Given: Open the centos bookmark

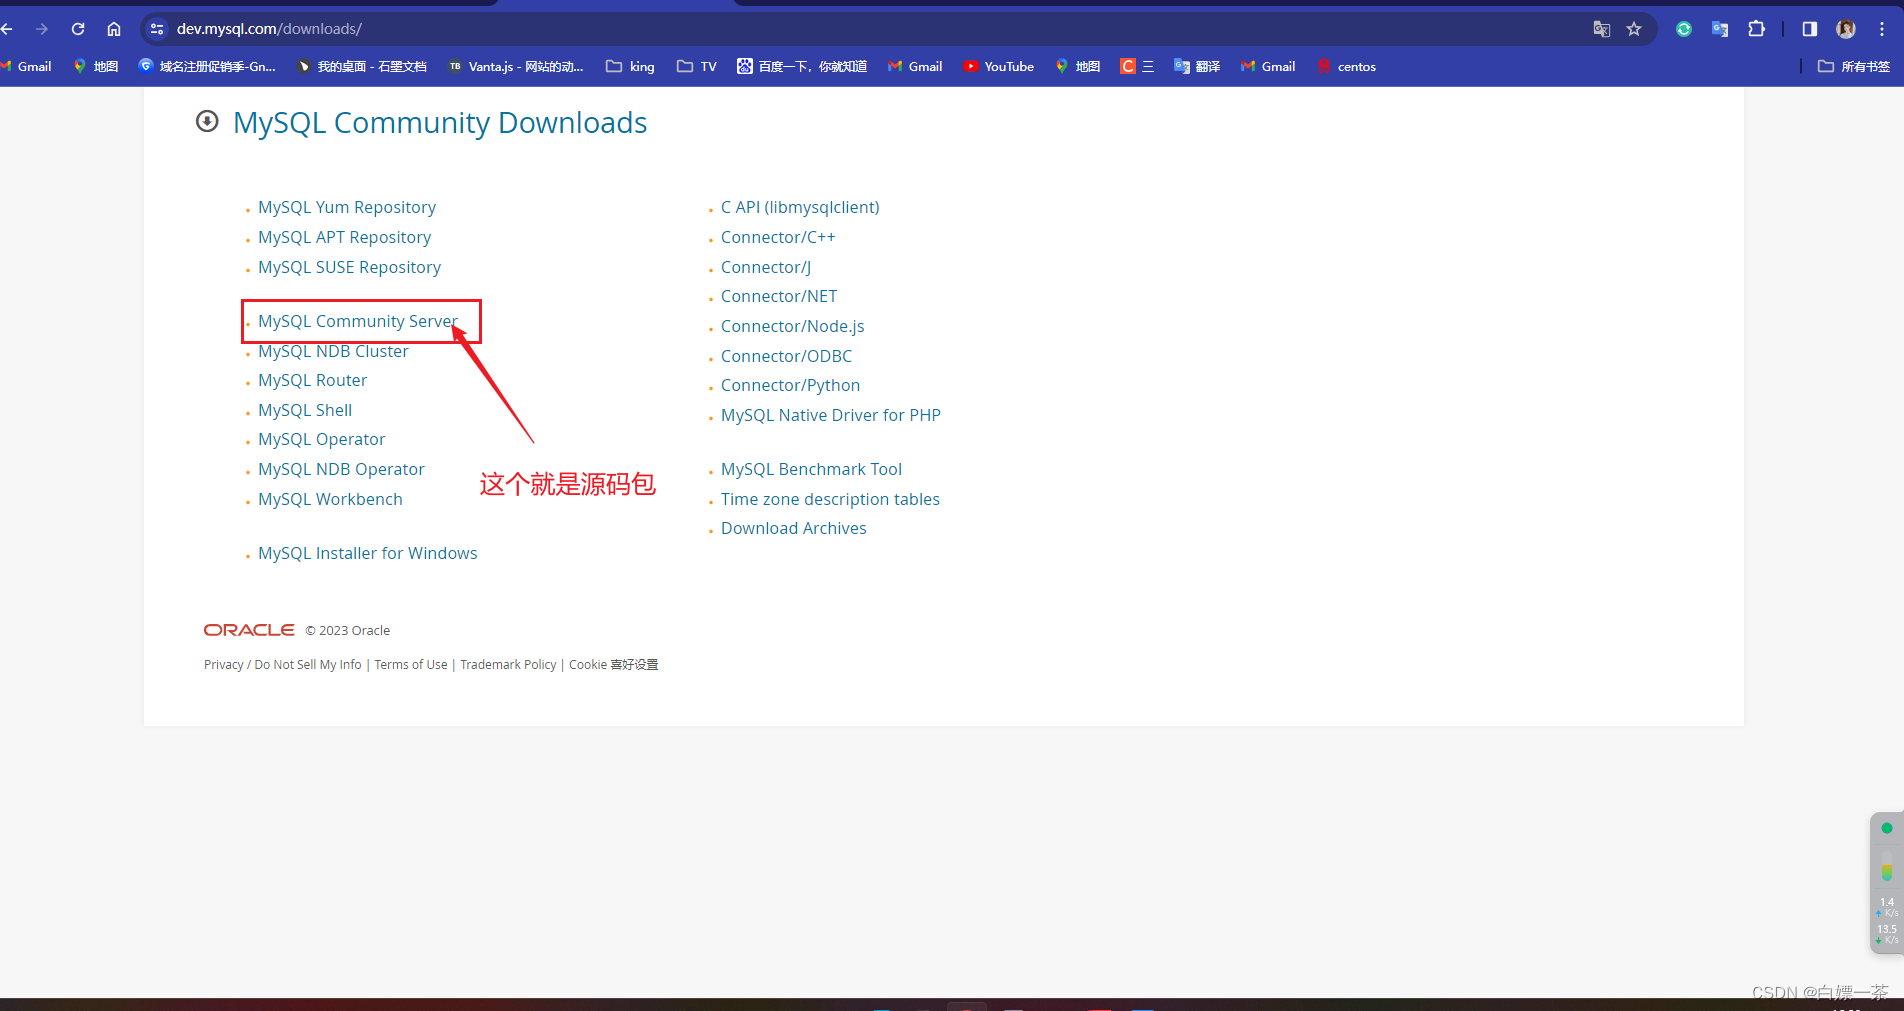Looking at the screenshot, I should 1346,66.
